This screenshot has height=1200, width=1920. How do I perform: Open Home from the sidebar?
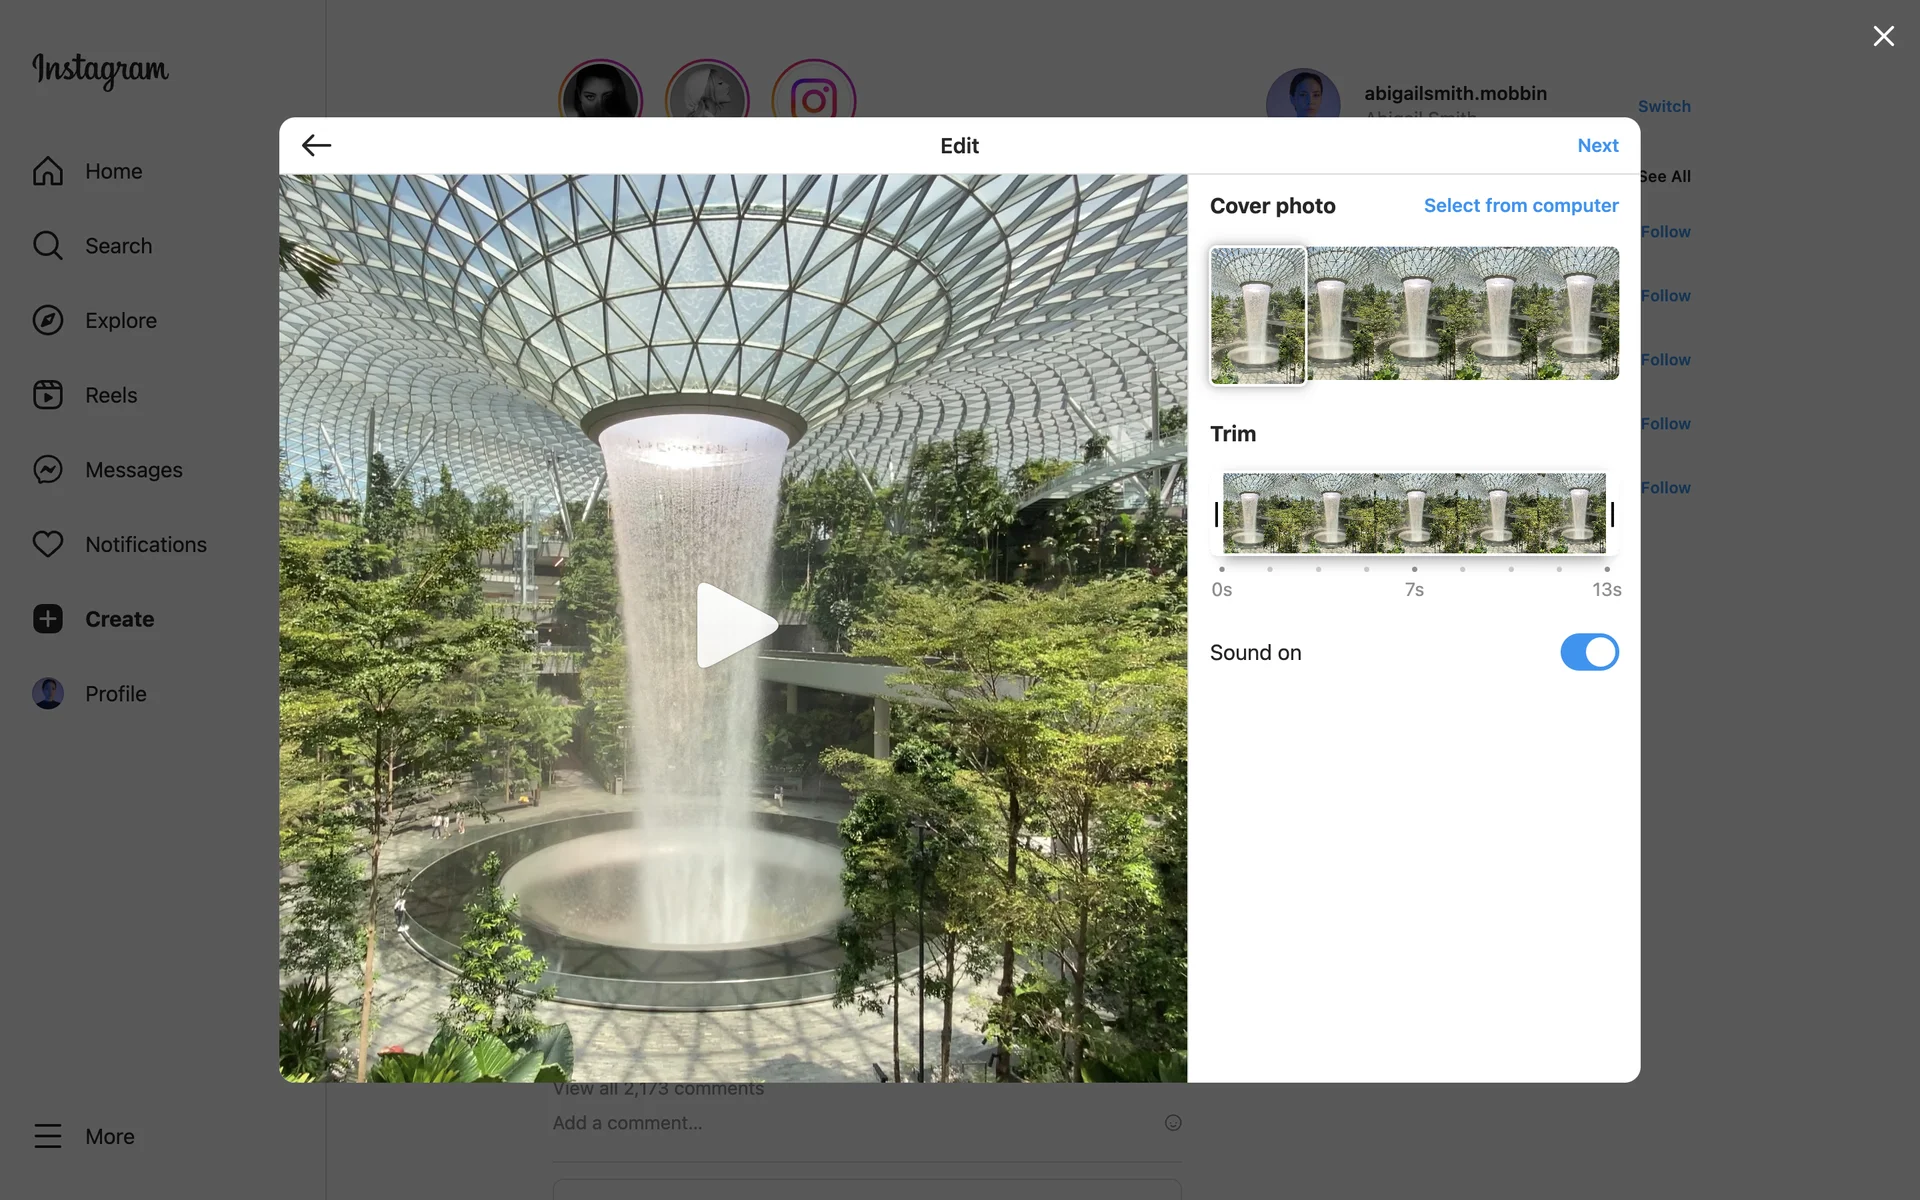[113, 171]
